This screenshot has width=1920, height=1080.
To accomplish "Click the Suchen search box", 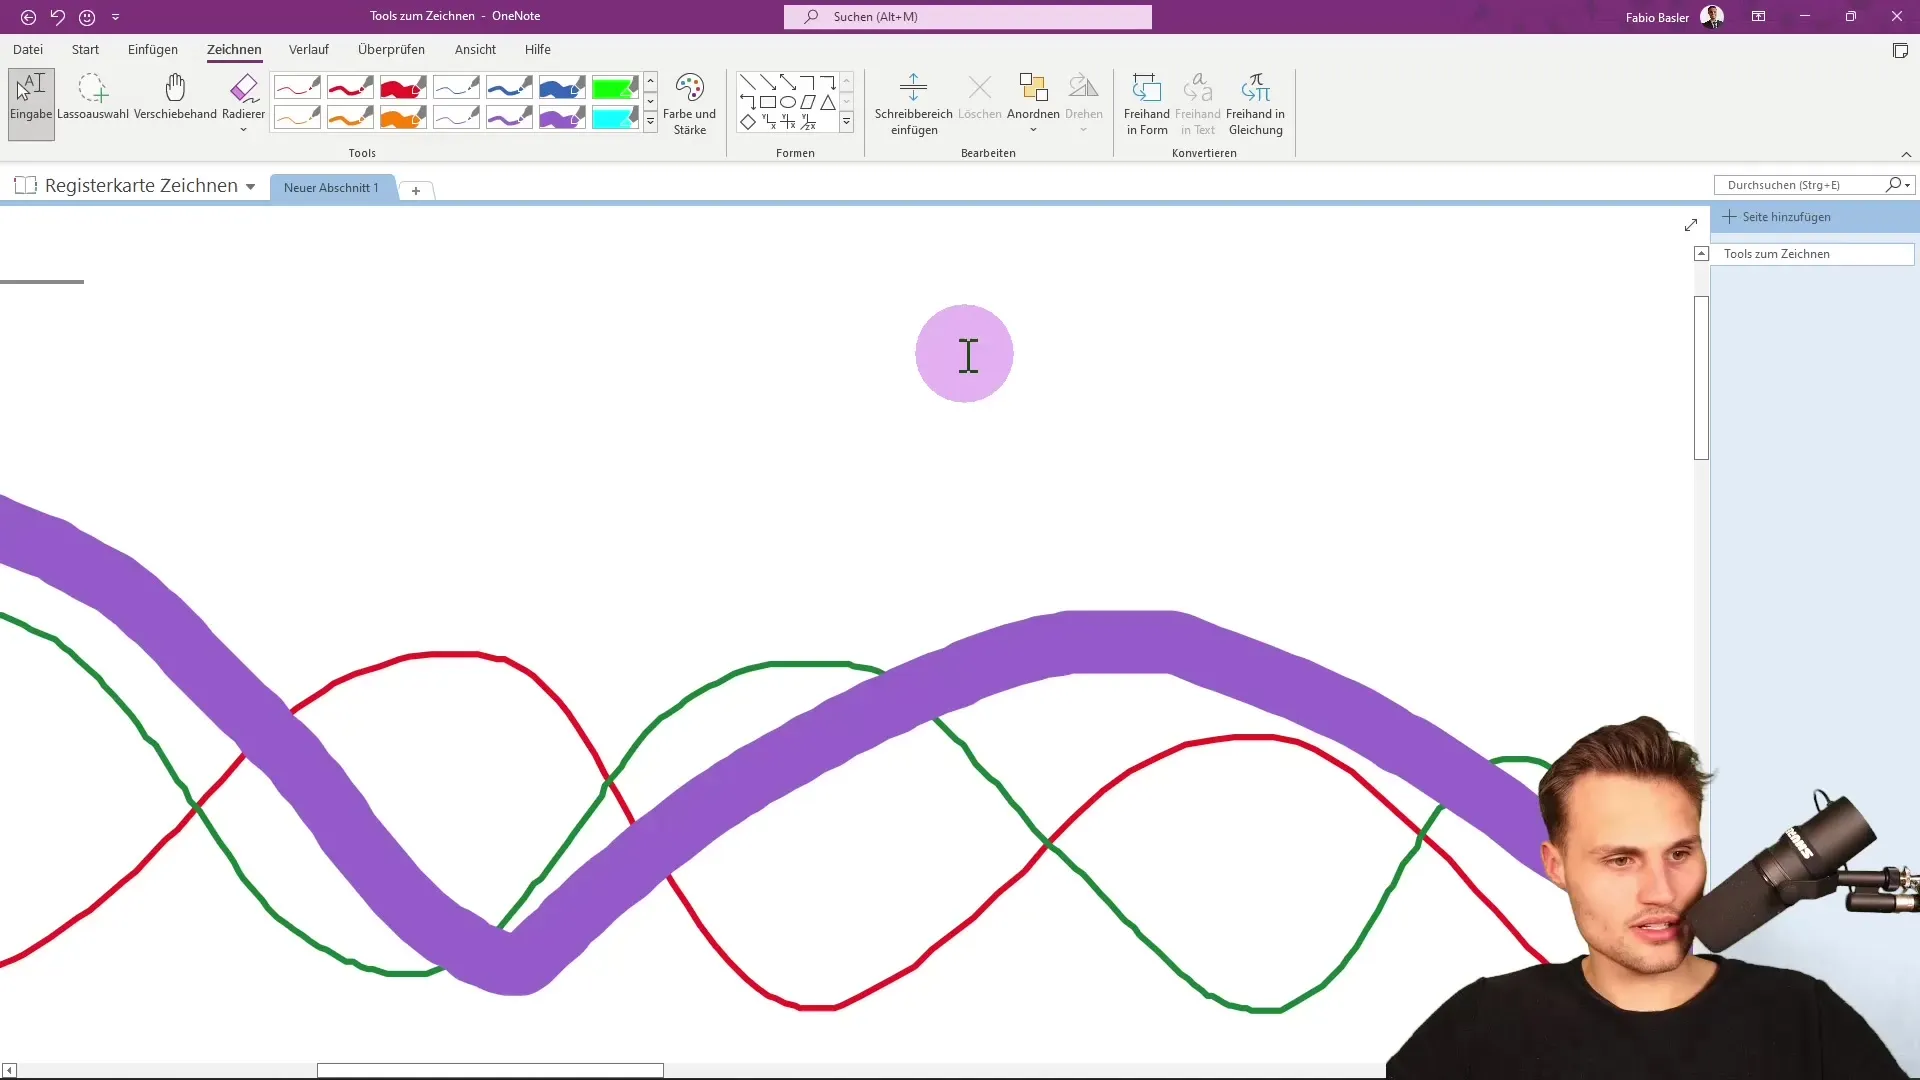I will pyautogui.click(x=967, y=17).
